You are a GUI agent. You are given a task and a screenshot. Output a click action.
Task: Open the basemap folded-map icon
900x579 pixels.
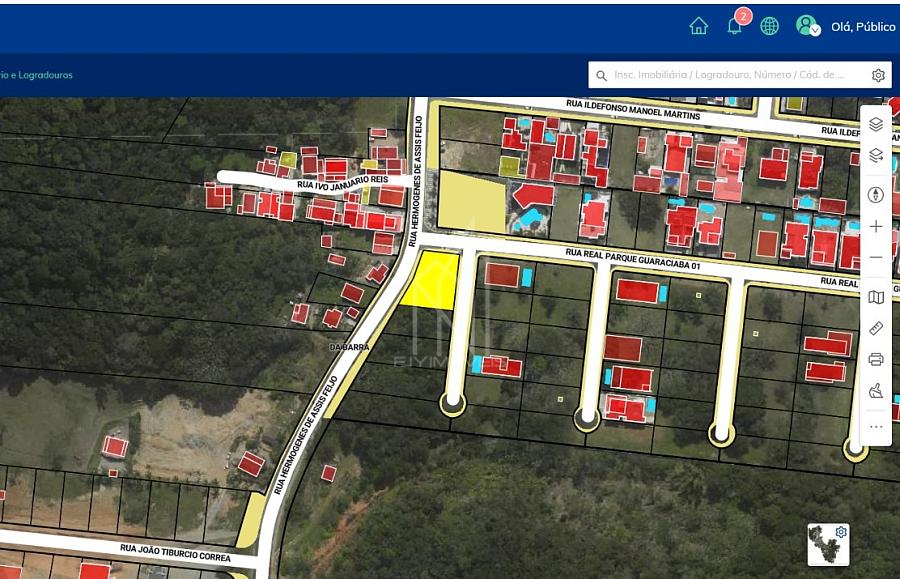coord(875,297)
